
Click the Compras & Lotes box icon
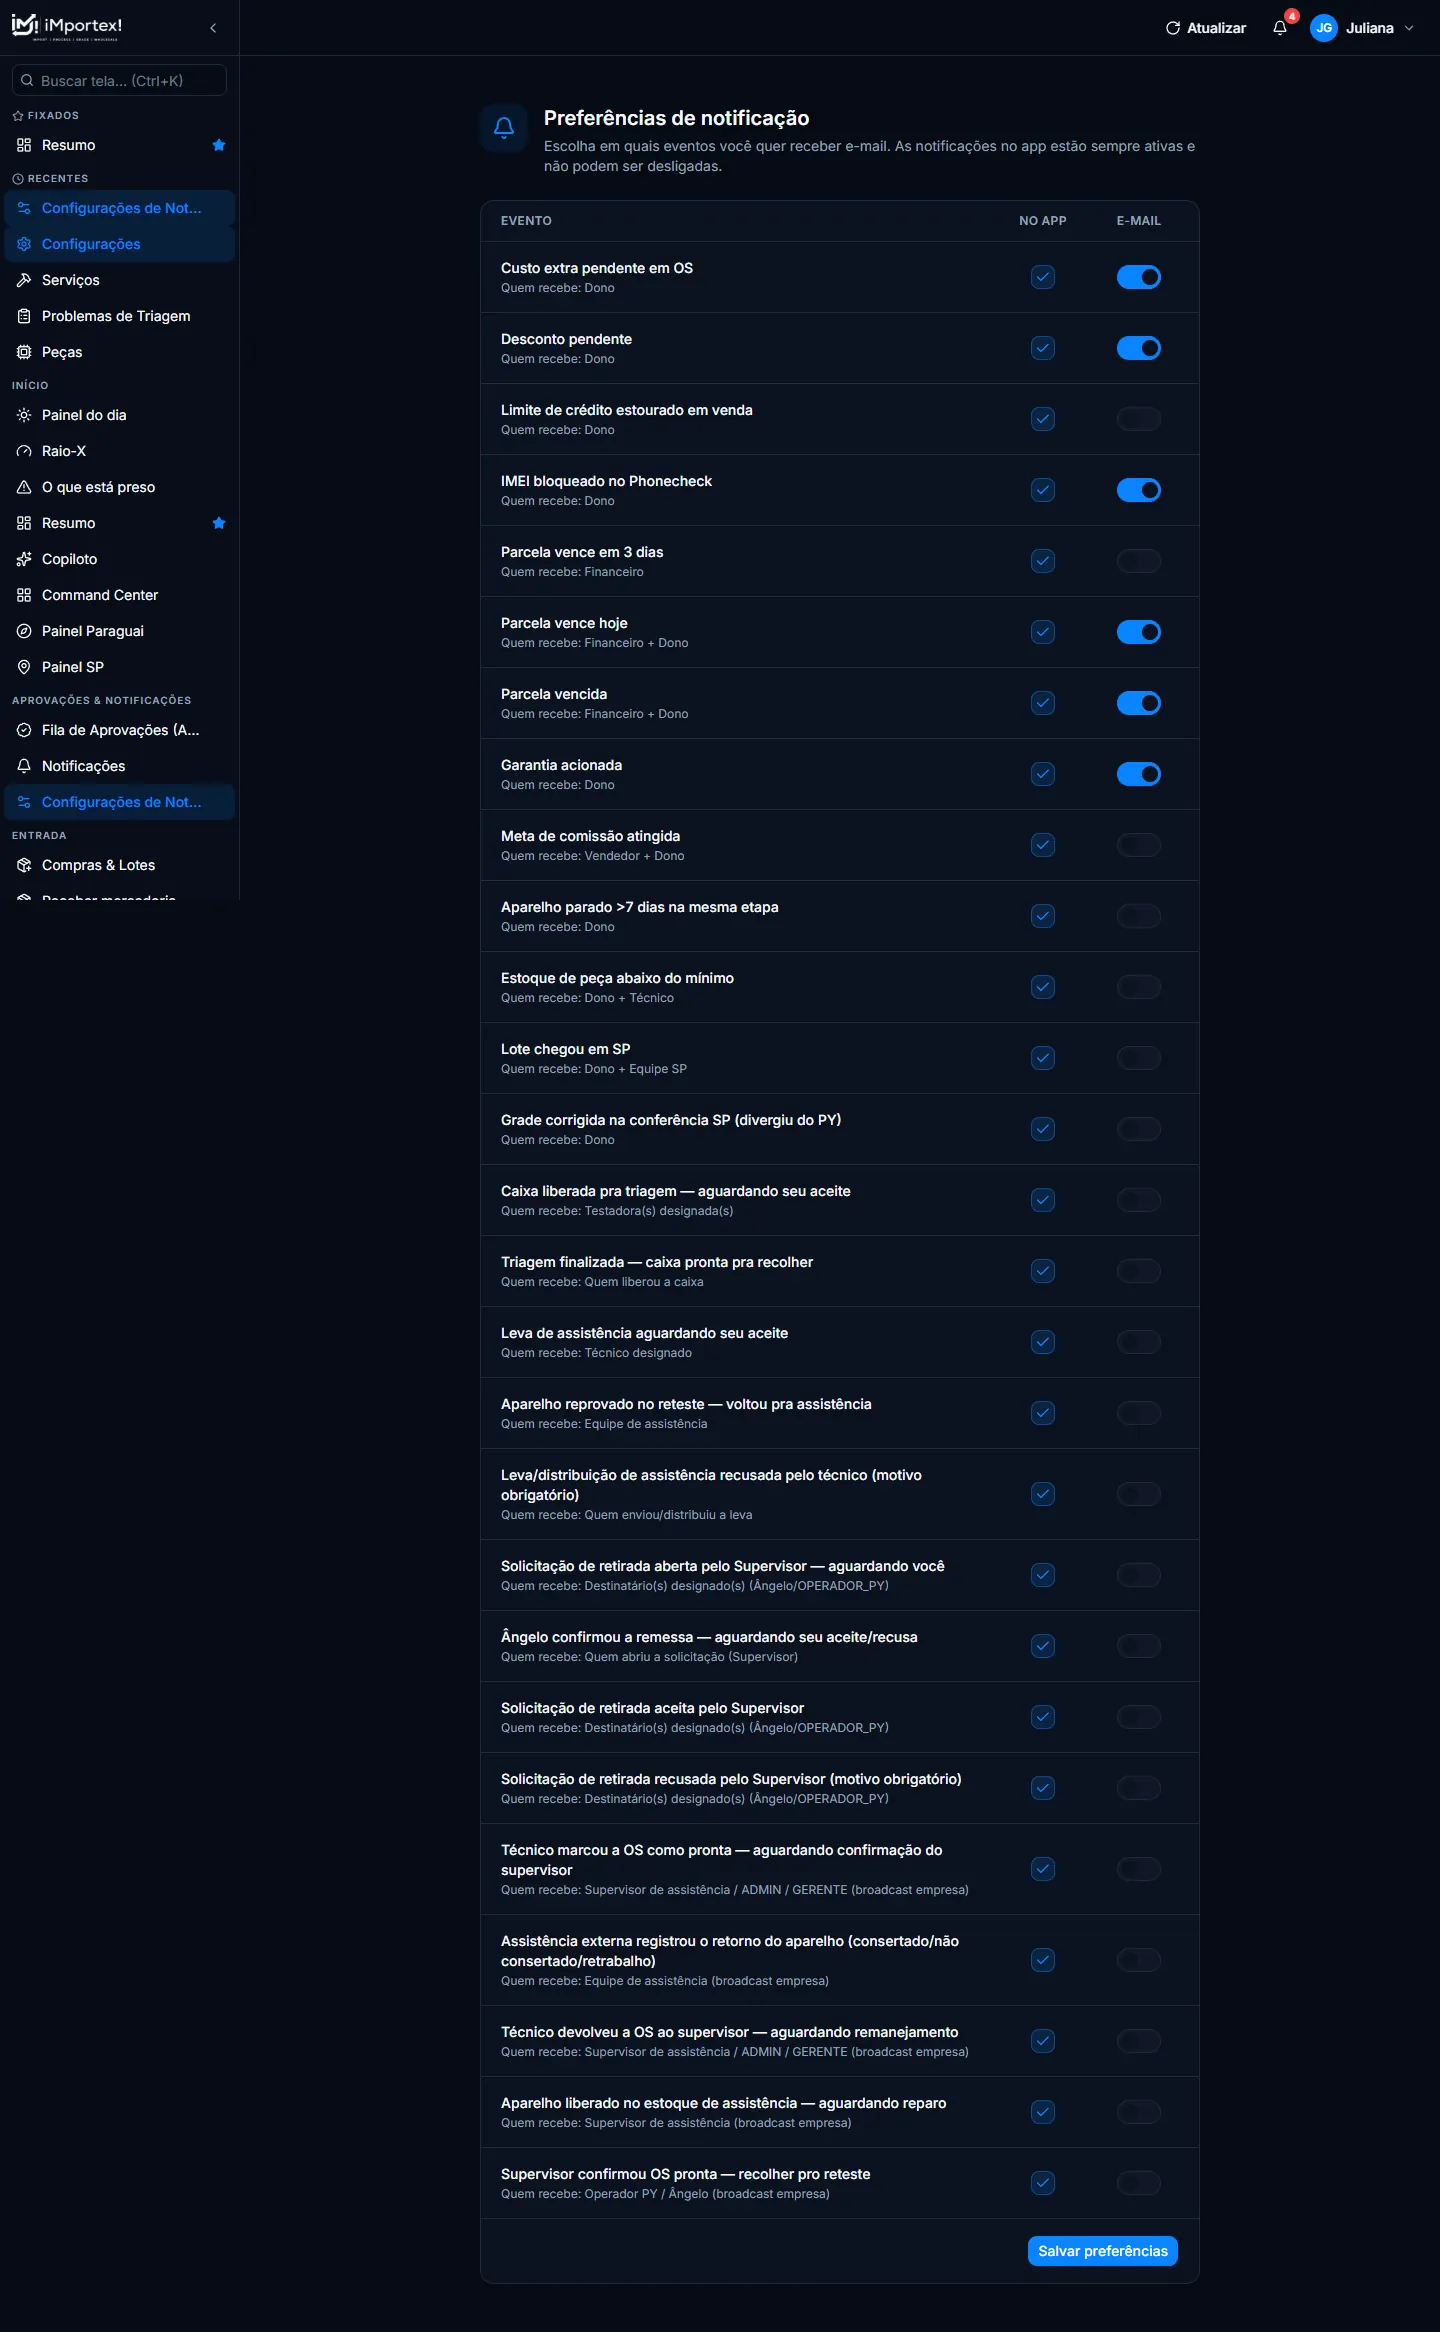point(24,865)
